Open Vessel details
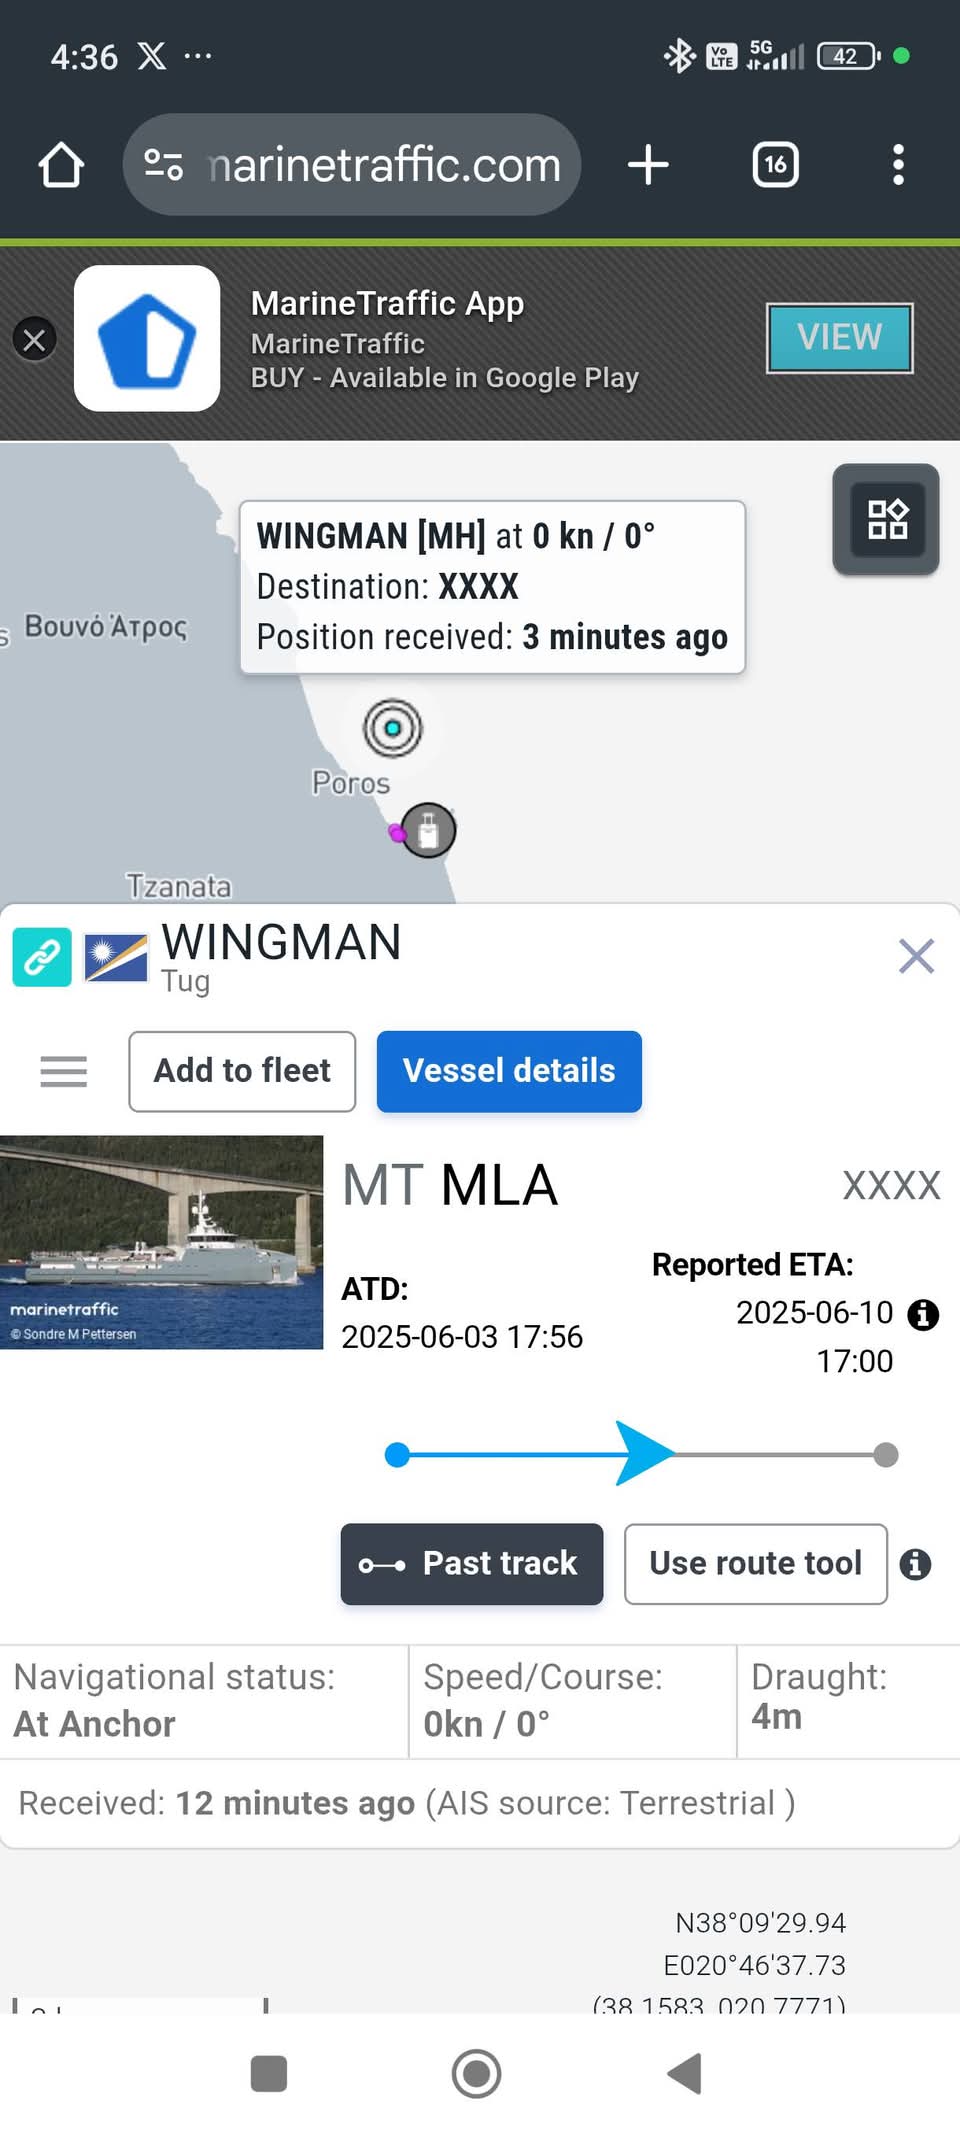960x2134 pixels. click(x=509, y=1072)
